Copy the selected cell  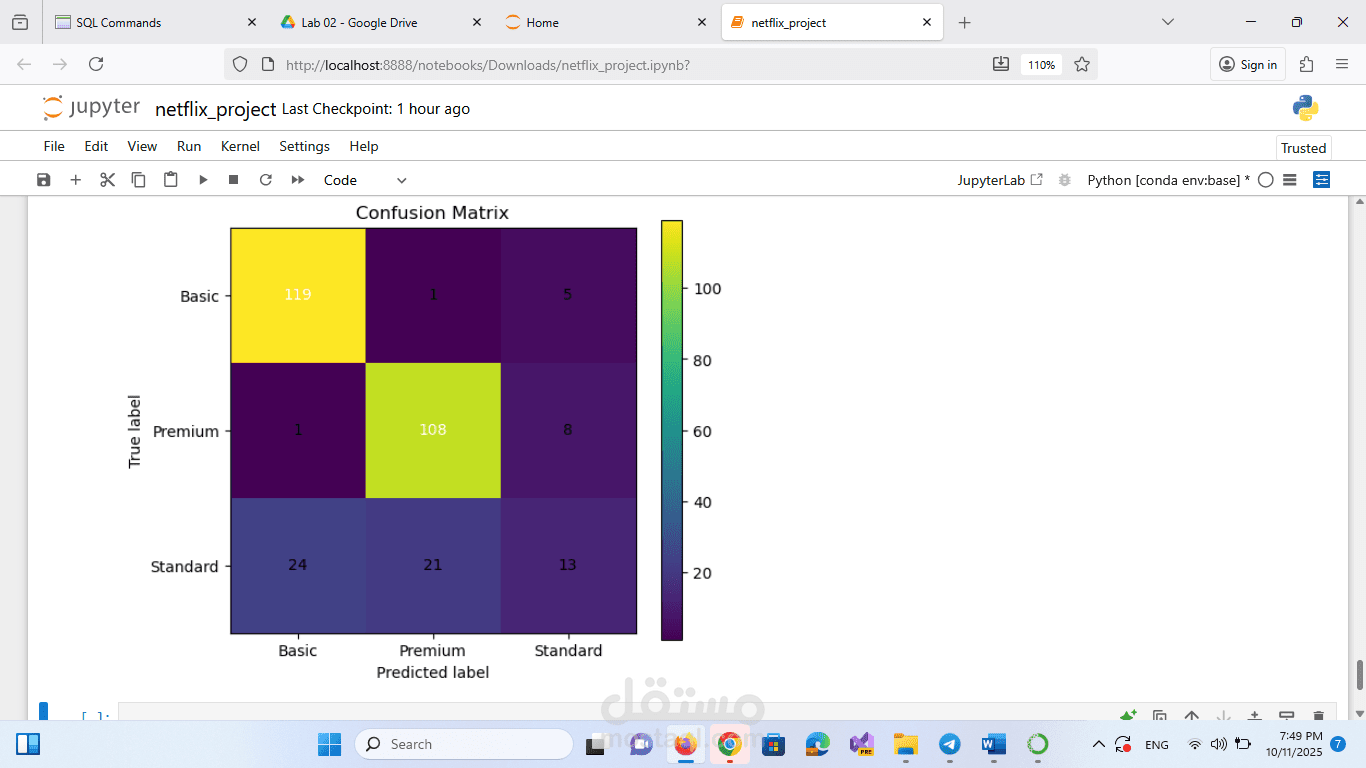click(139, 180)
